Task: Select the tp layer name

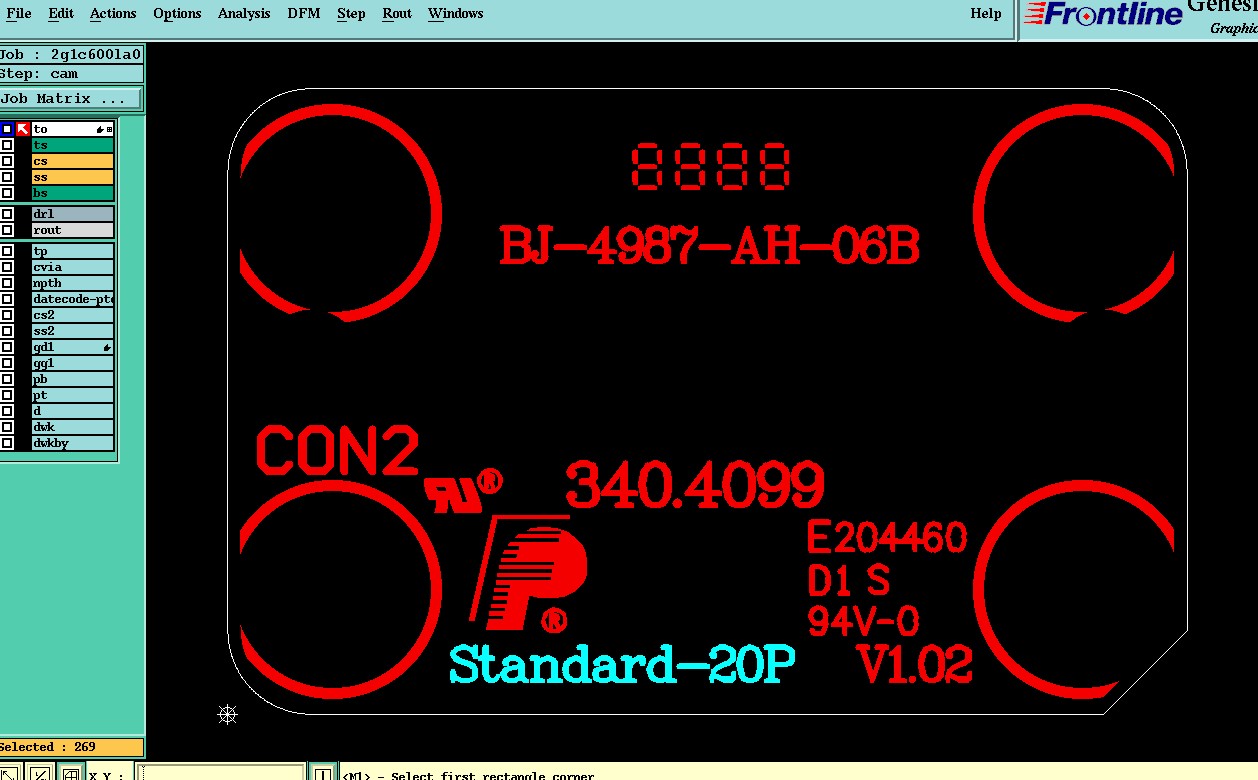Action: click(73, 251)
